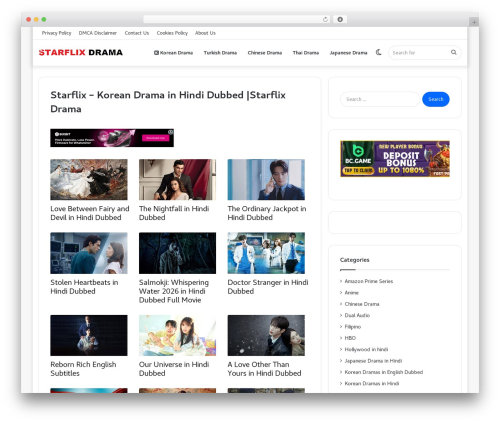Viewport: 500px width, 423px height.
Task: Open Contact Us page
Action: [x=137, y=33]
